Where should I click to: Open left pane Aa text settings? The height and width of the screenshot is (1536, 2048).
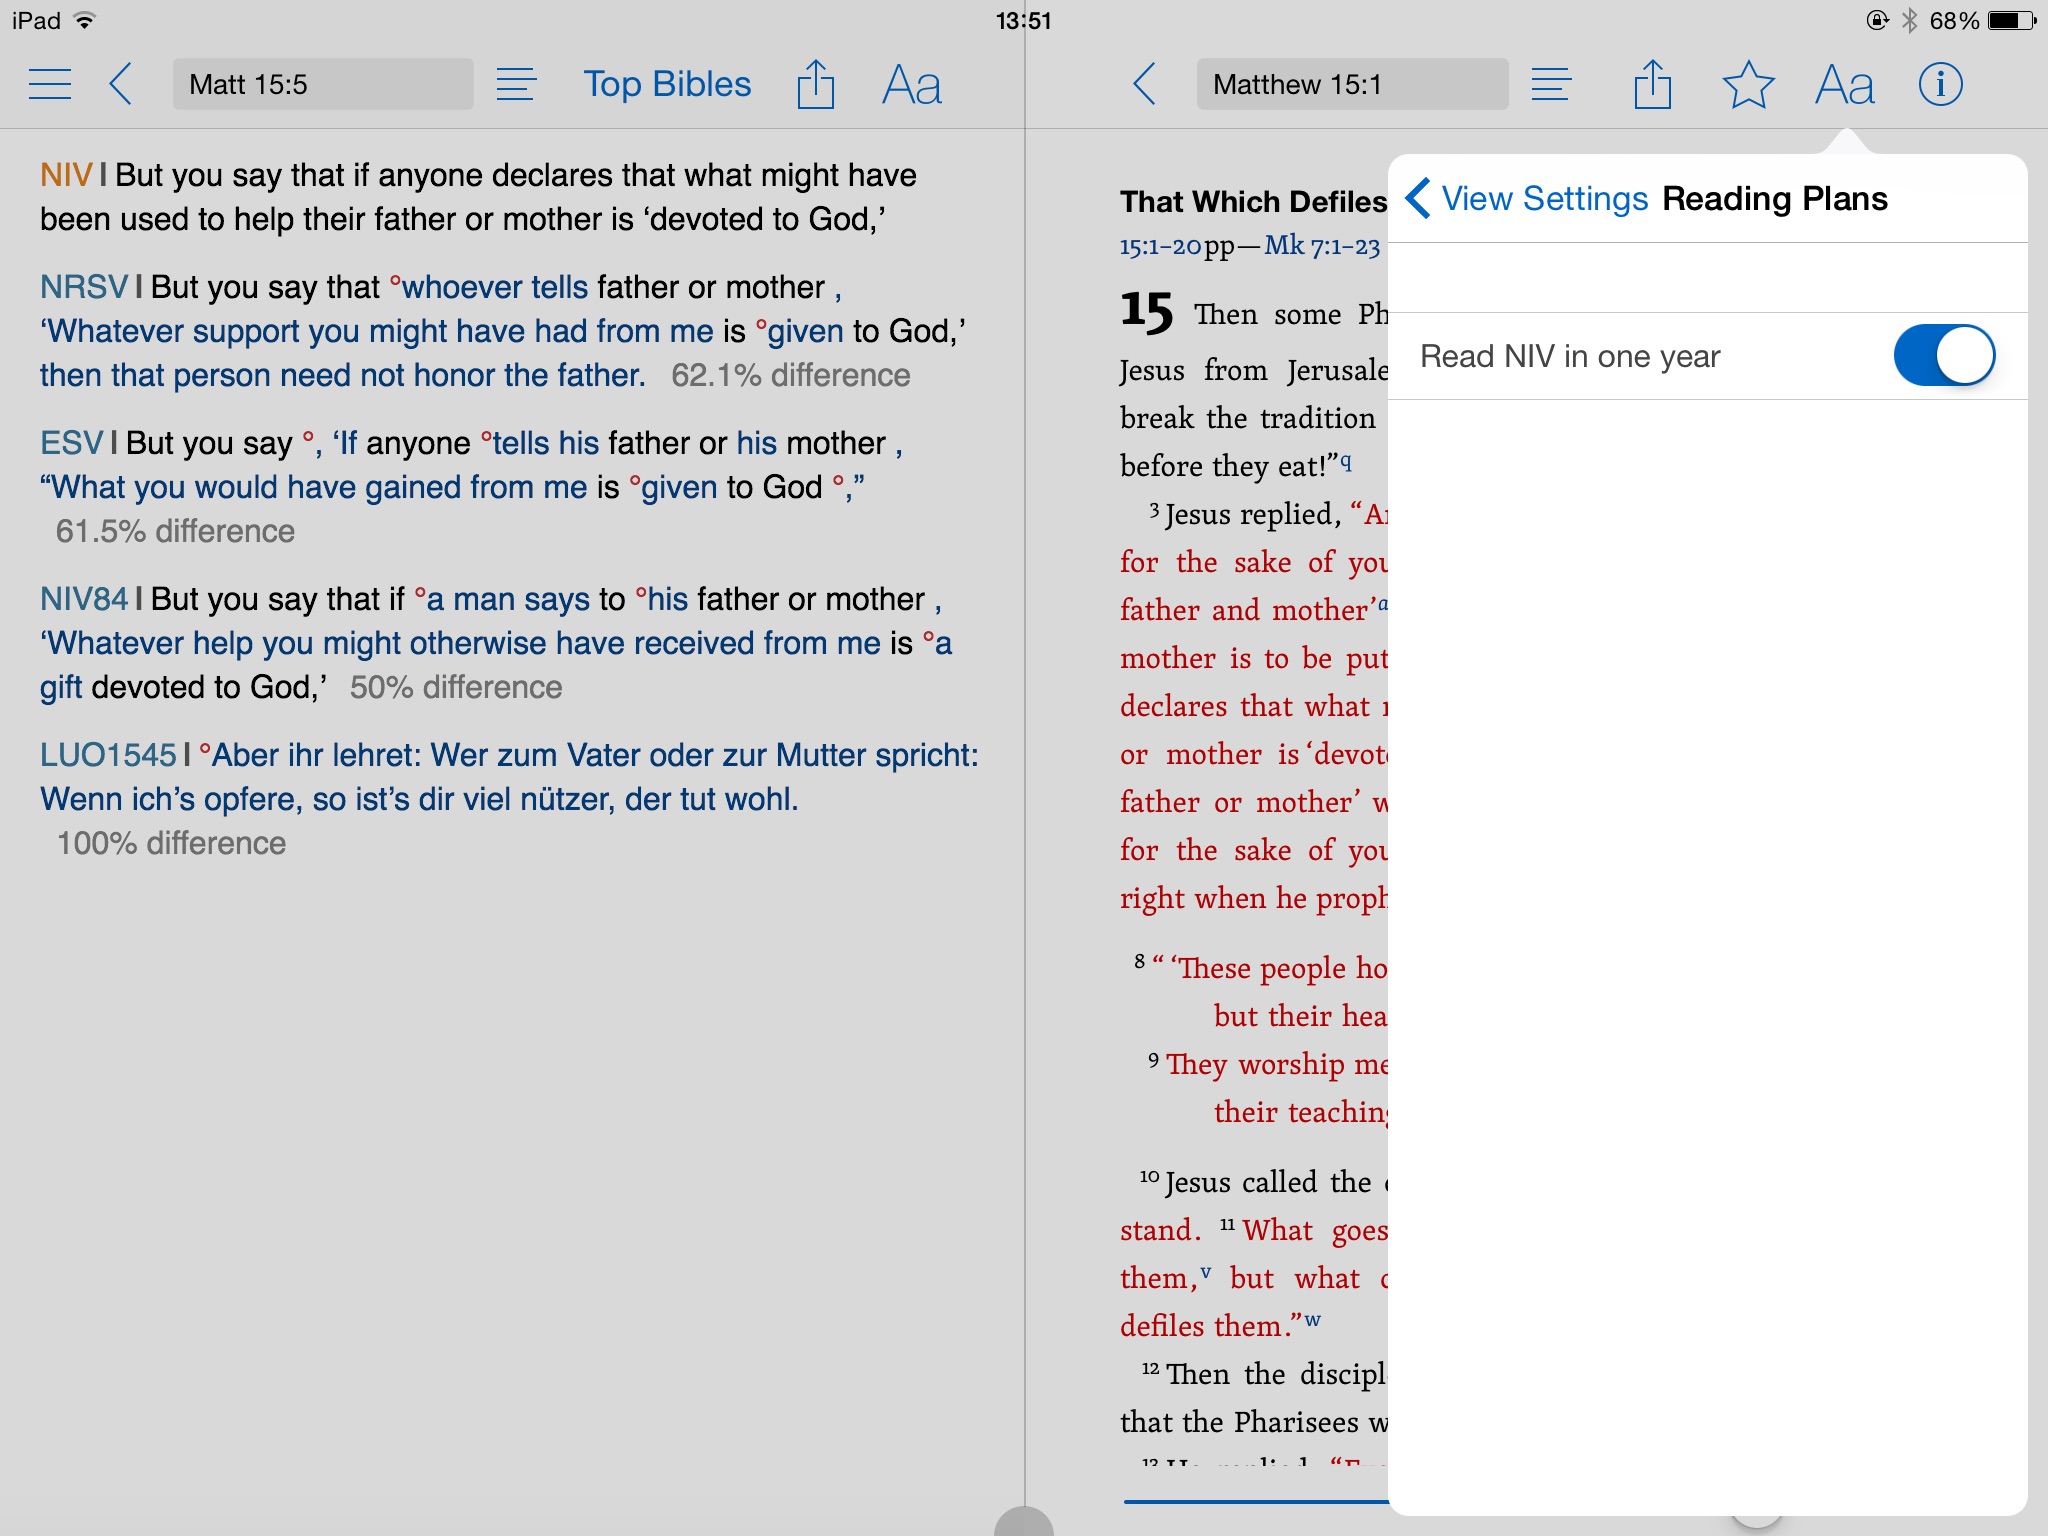coord(912,84)
